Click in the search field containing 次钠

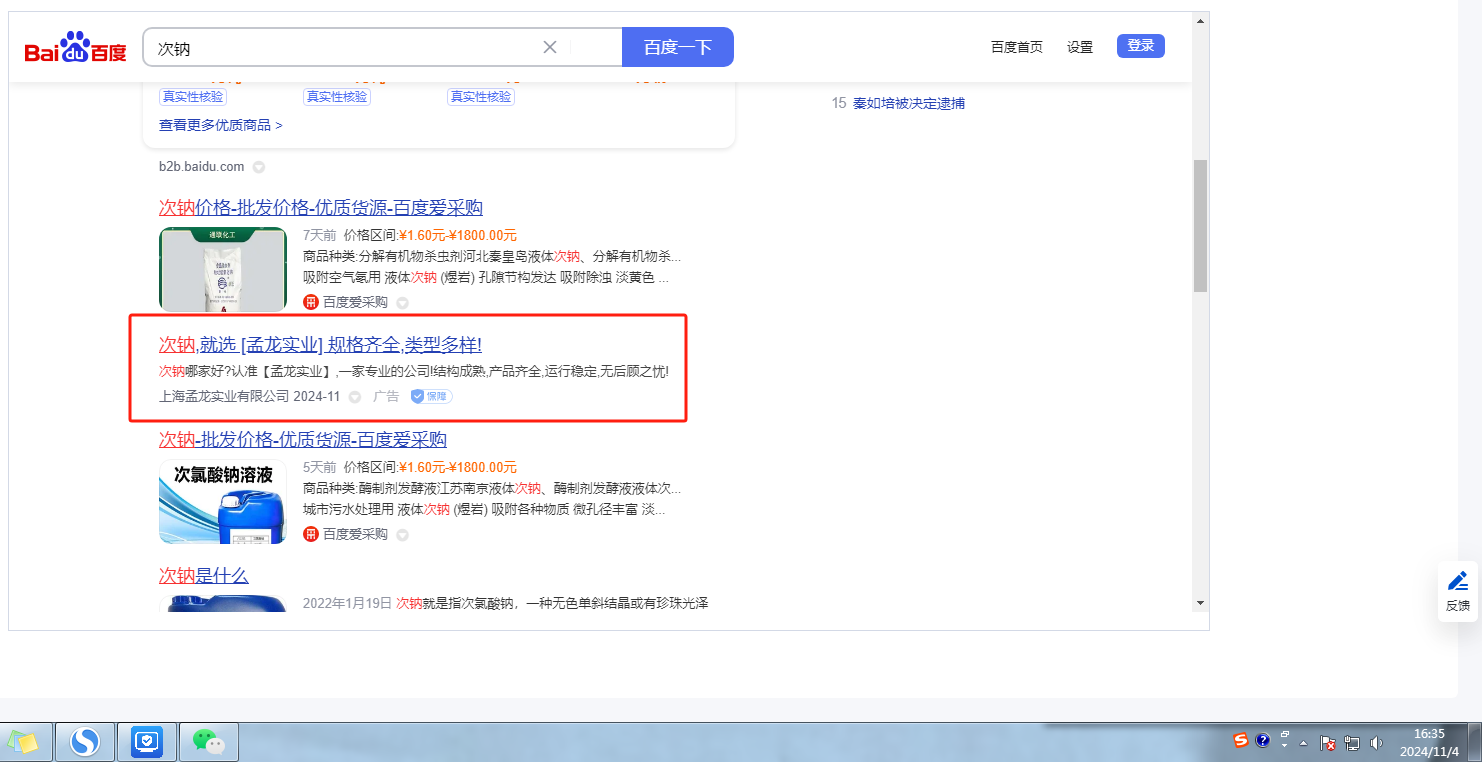340,48
